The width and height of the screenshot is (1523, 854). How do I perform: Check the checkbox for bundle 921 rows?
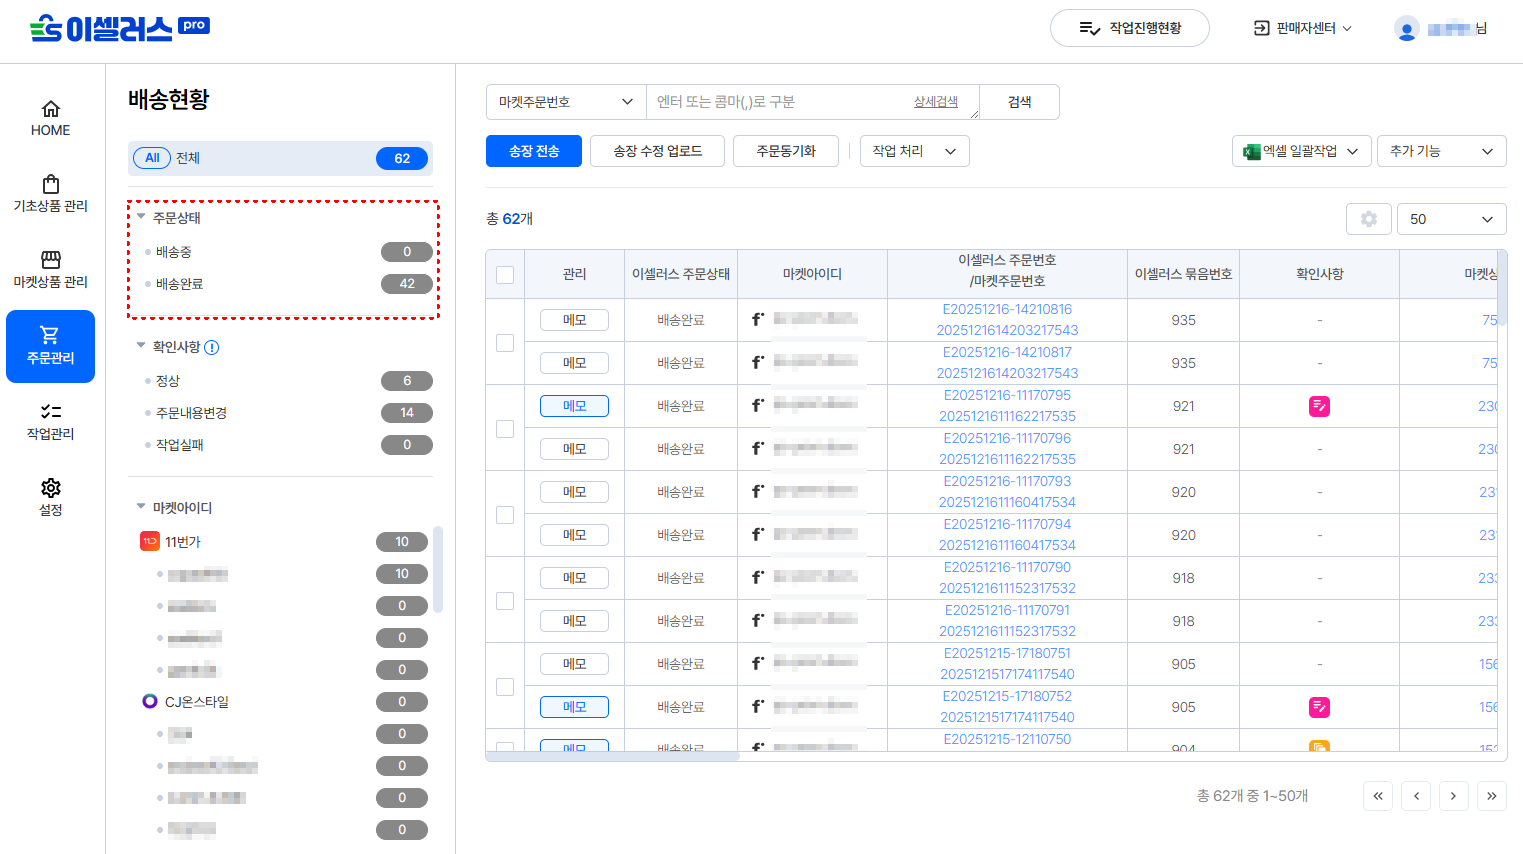[505, 428]
